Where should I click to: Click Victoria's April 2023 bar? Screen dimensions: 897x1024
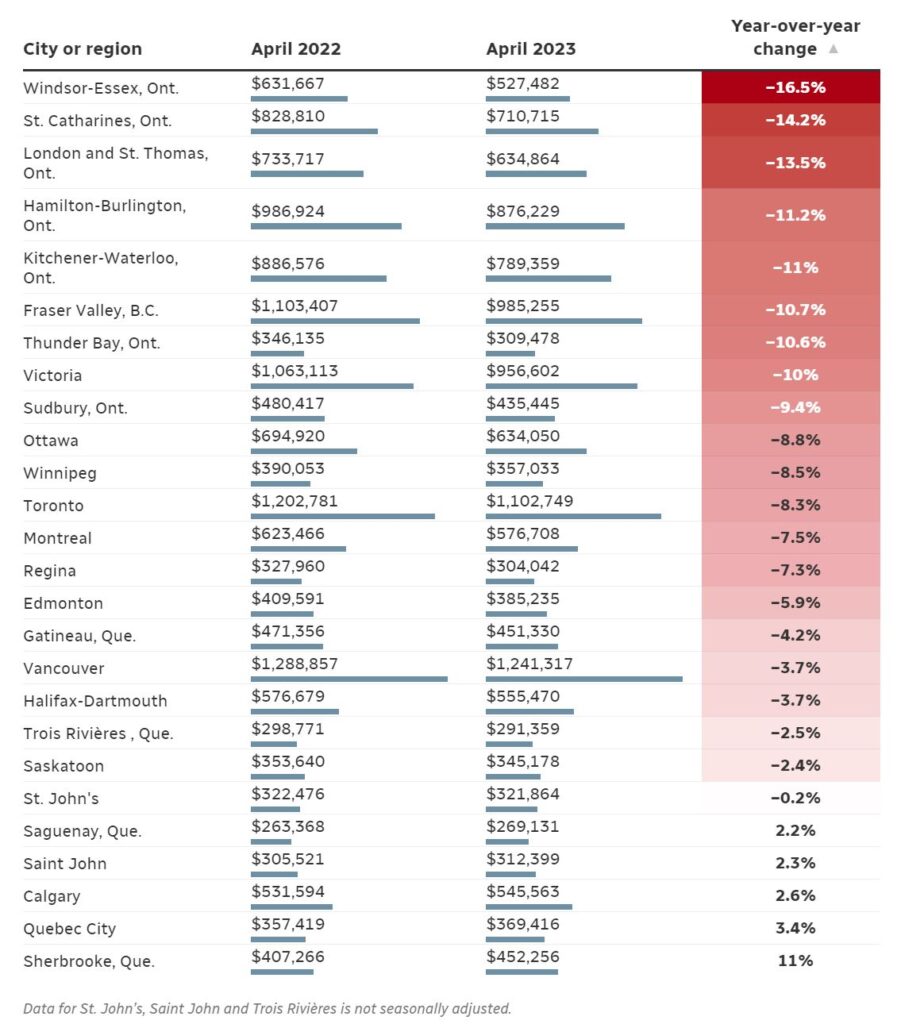[561, 386]
